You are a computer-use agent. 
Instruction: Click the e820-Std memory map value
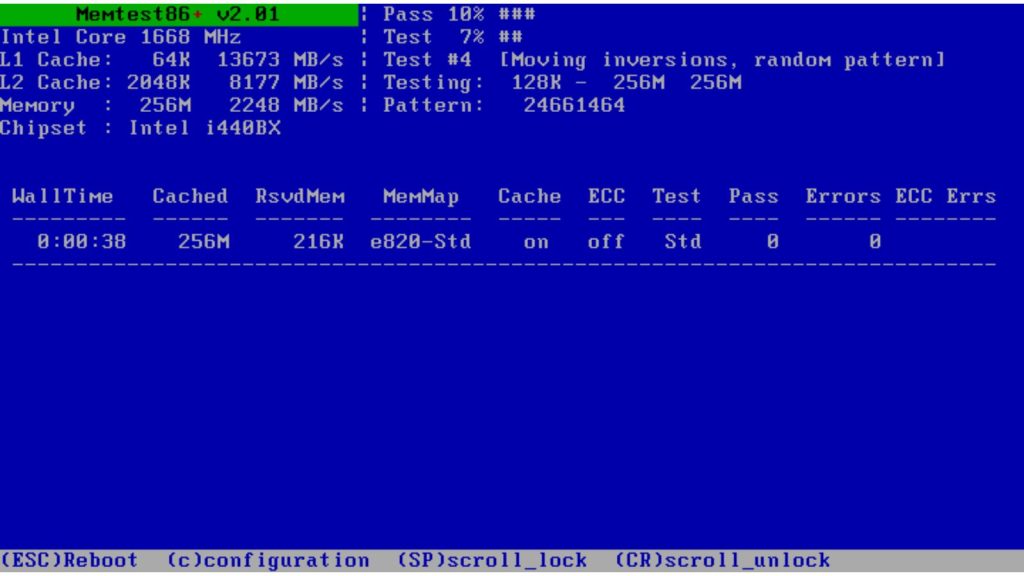[421, 242]
